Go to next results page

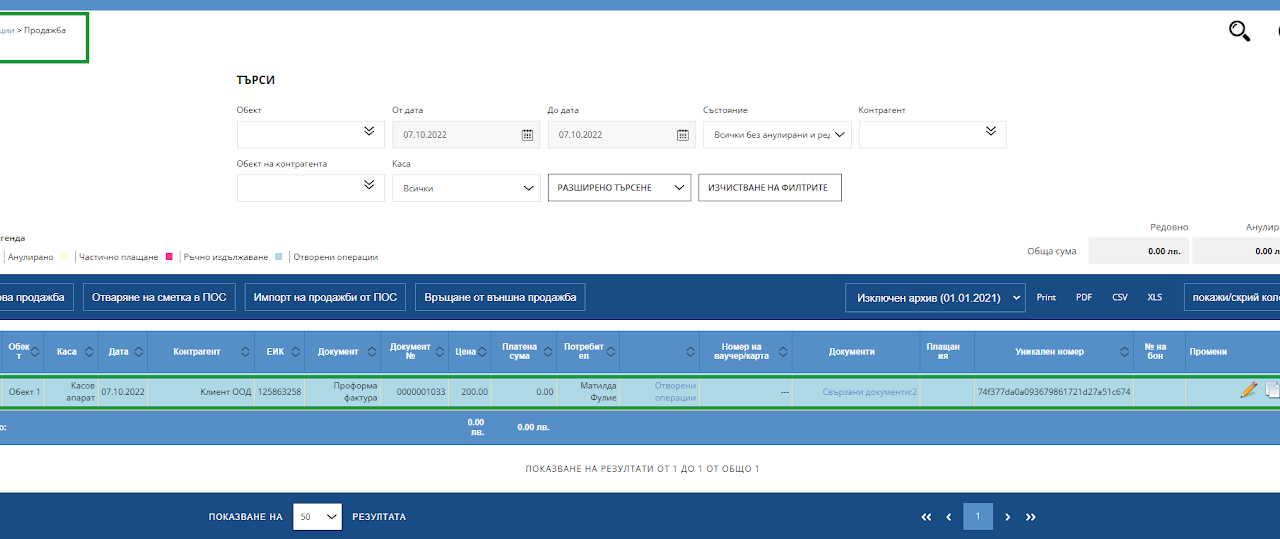(1008, 517)
